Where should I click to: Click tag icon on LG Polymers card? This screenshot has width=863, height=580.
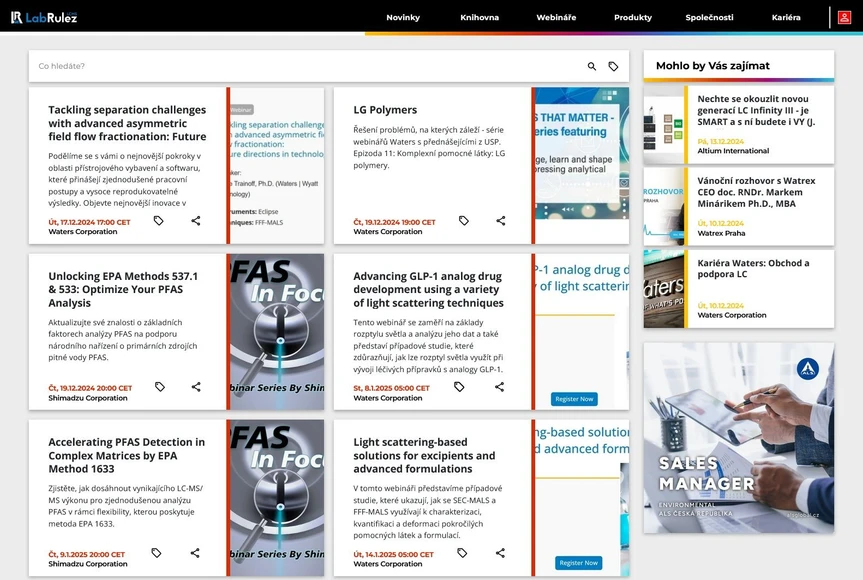(x=464, y=221)
